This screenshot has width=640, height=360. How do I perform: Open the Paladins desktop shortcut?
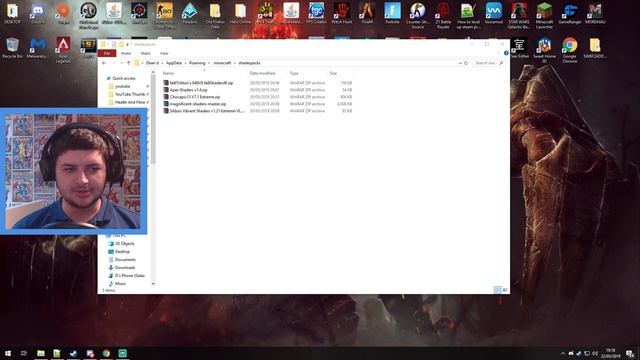click(190, 13)
